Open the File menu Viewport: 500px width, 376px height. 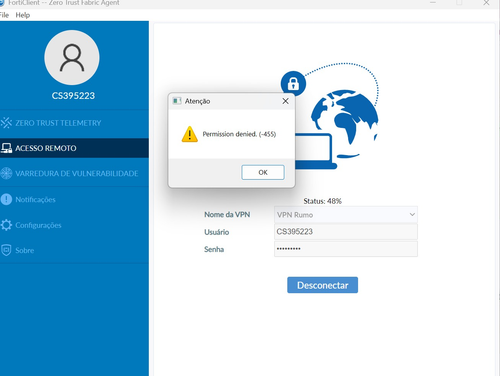coord(4,15)
